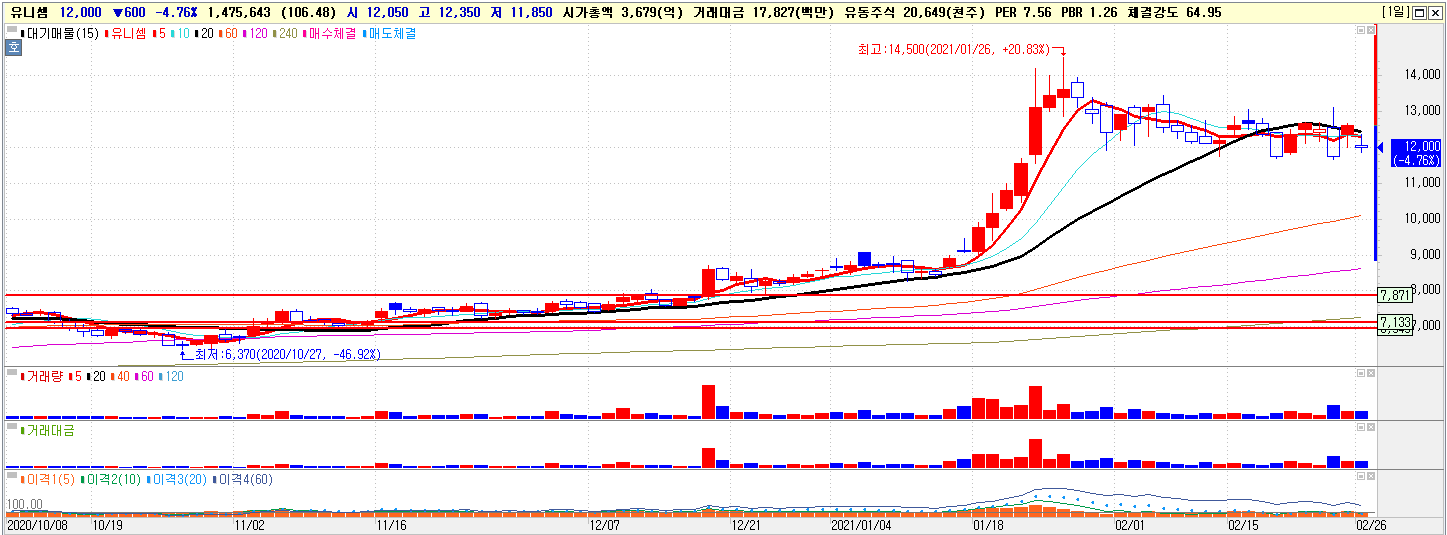1447x535 pixels.
Task: Click the 7,871 price level tag
Action: tap(1393, 295)
